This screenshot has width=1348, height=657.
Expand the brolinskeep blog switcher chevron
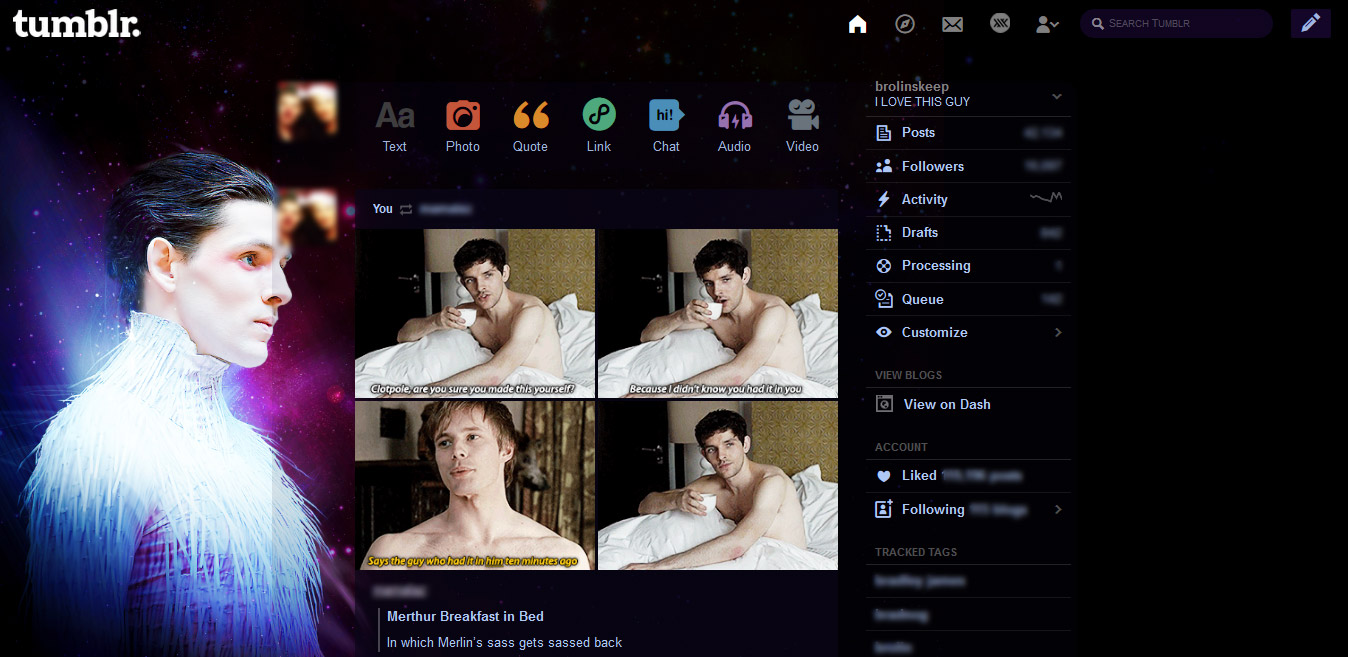pyautogui.click(x=1057, y=96)
